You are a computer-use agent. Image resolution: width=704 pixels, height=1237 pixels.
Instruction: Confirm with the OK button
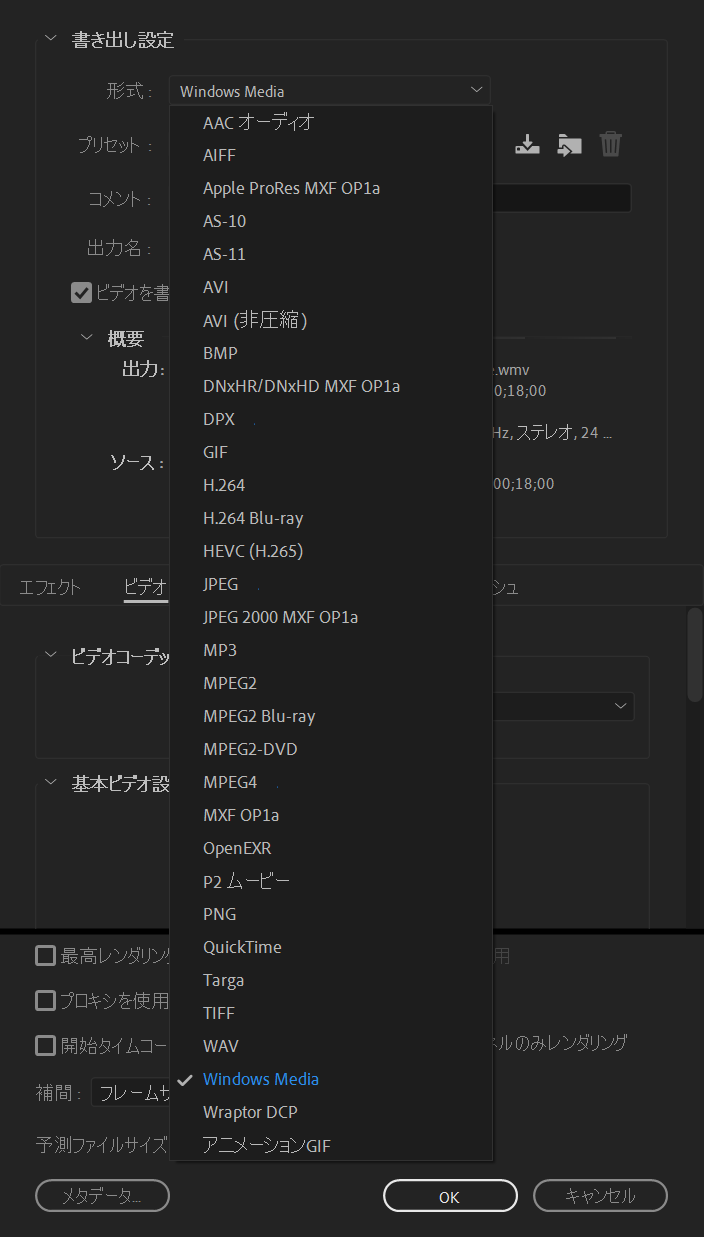click(450, 1196)
